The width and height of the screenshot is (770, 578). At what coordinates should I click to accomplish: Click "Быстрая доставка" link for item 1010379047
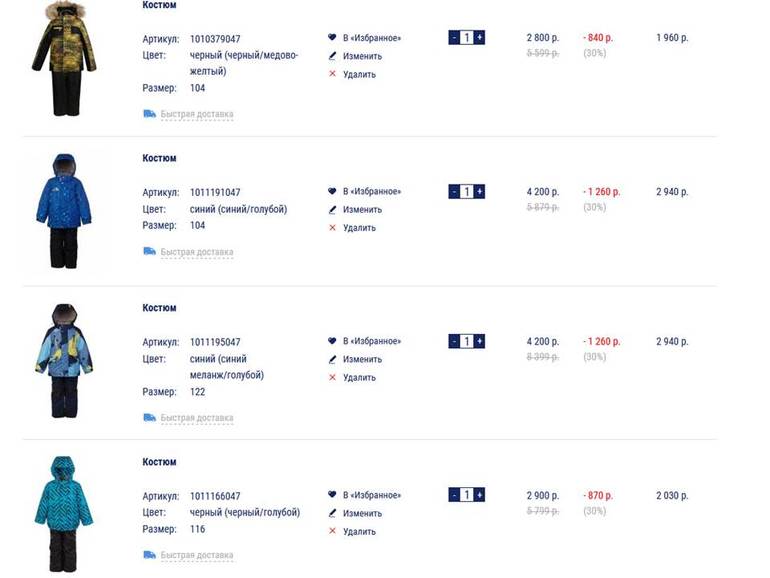coord(197,115)
